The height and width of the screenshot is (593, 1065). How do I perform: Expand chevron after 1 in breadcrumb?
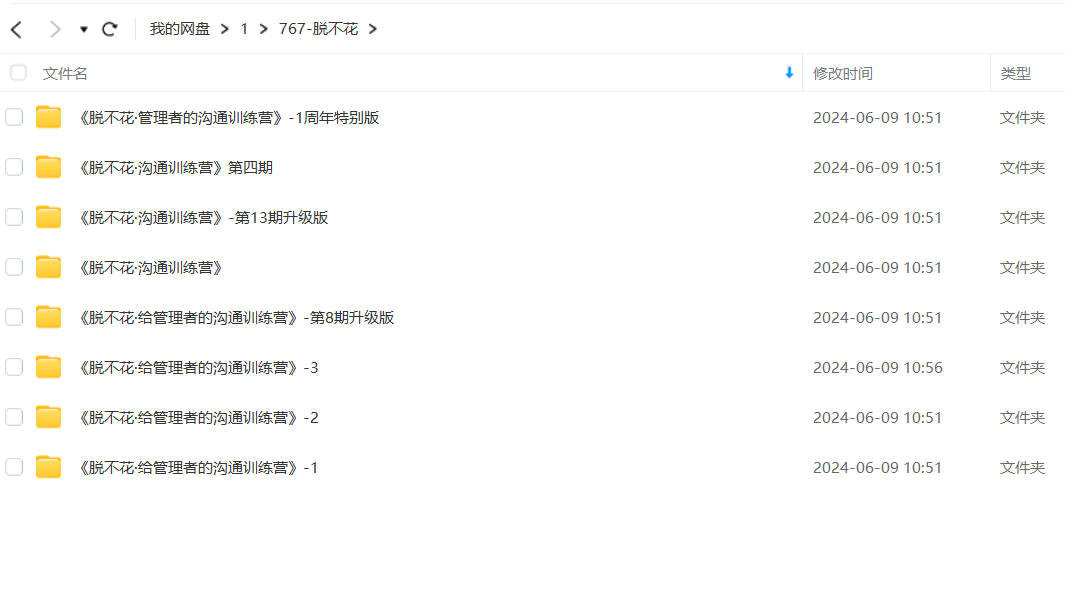click(x=264, y=29)
